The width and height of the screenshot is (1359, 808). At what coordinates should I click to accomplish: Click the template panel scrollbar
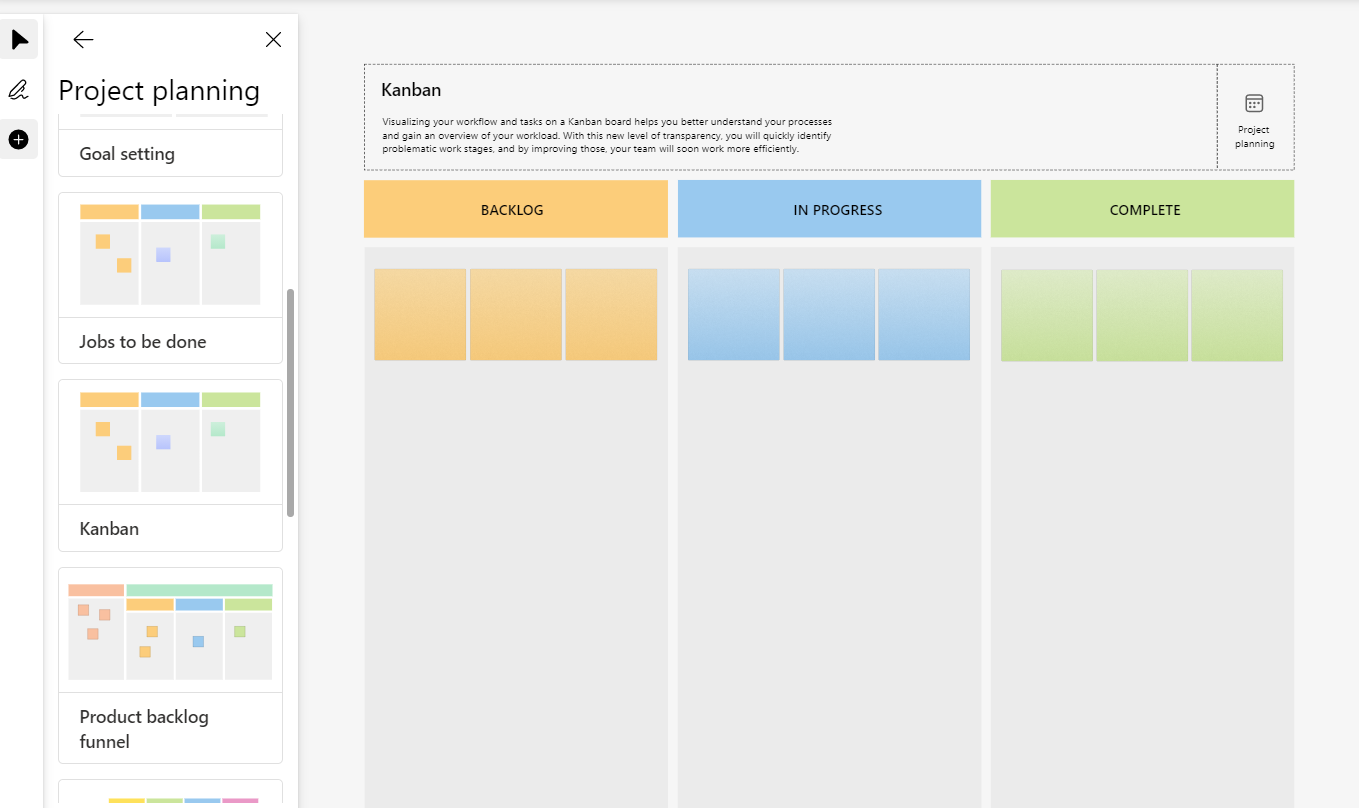click(291, 402)
